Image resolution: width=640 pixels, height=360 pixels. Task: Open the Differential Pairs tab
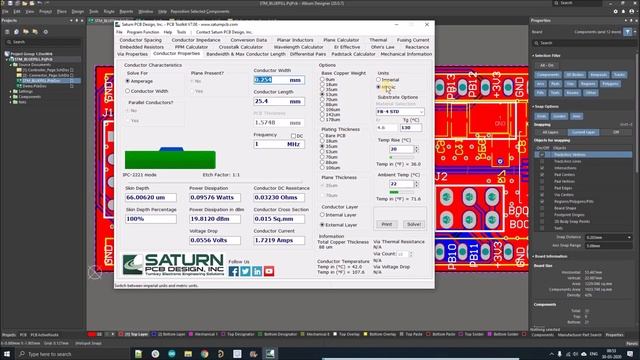point(308,54)
